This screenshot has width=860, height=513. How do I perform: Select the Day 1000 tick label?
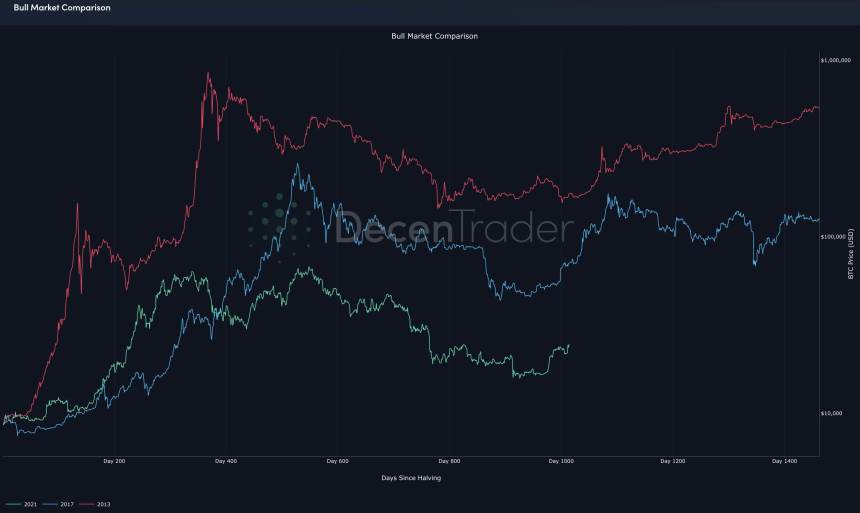pos(561,461)
